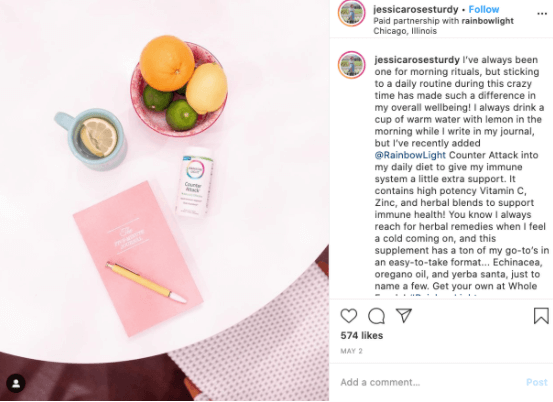Click the Counter Attack bottle in photo

pyautogui.click(x=194, y=182)
